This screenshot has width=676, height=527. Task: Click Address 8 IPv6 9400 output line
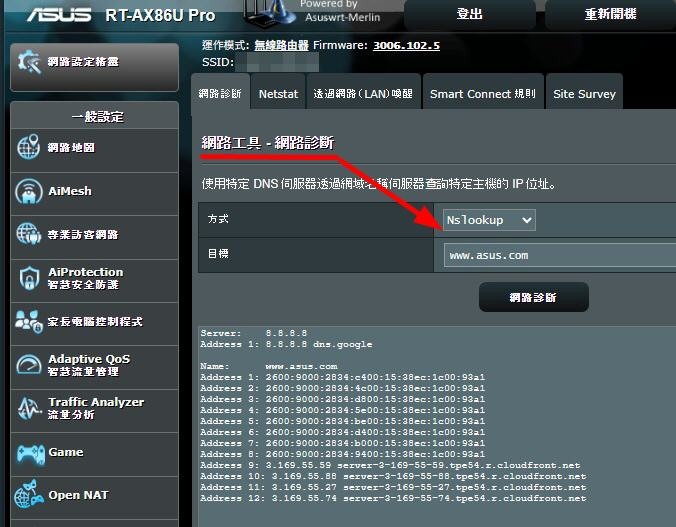coord(342,454)
